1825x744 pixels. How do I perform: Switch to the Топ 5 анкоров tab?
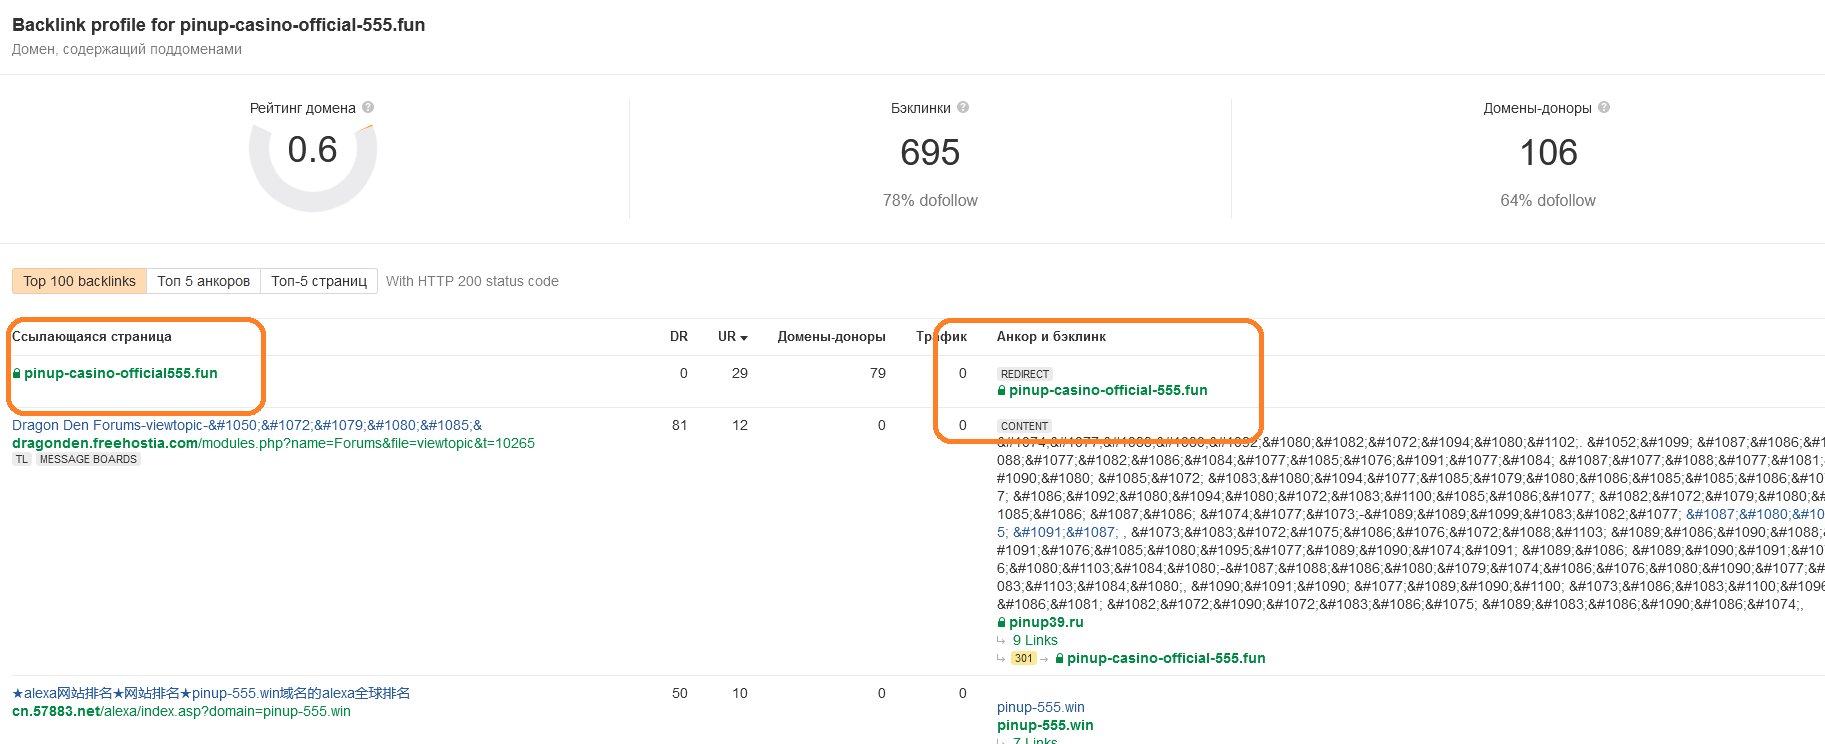coord(203,281)
